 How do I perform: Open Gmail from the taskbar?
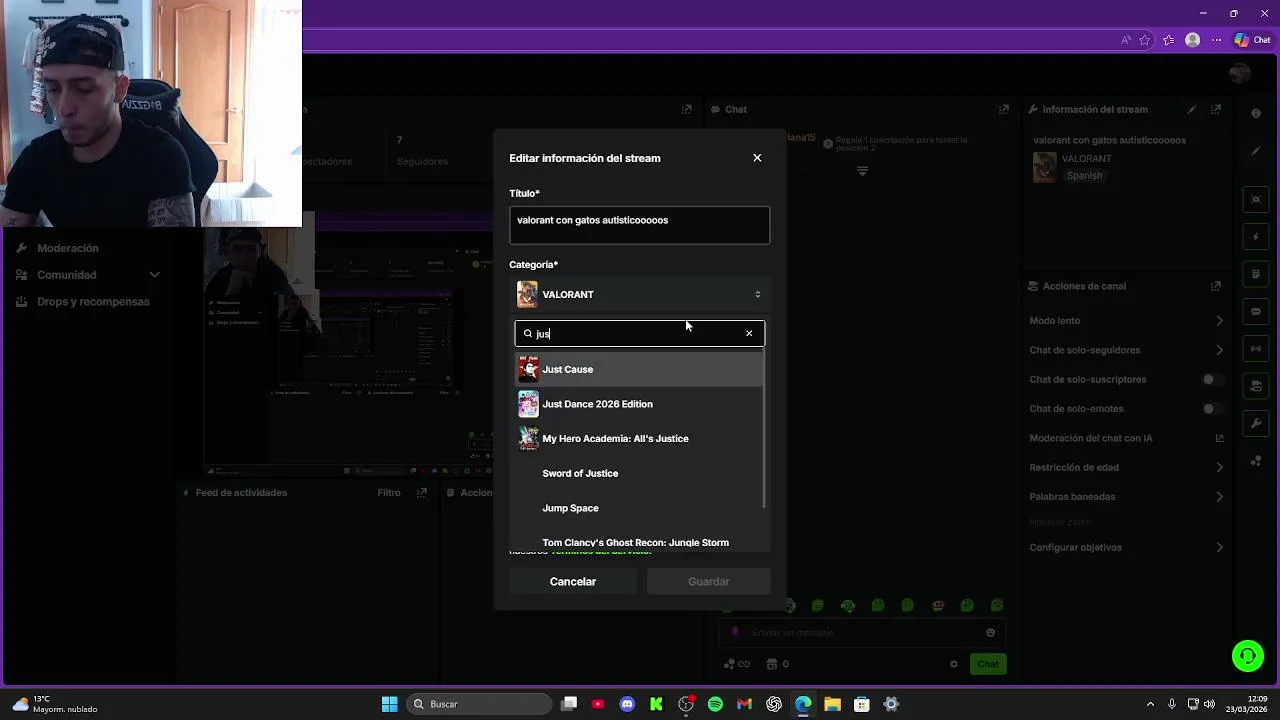[744, 704]
